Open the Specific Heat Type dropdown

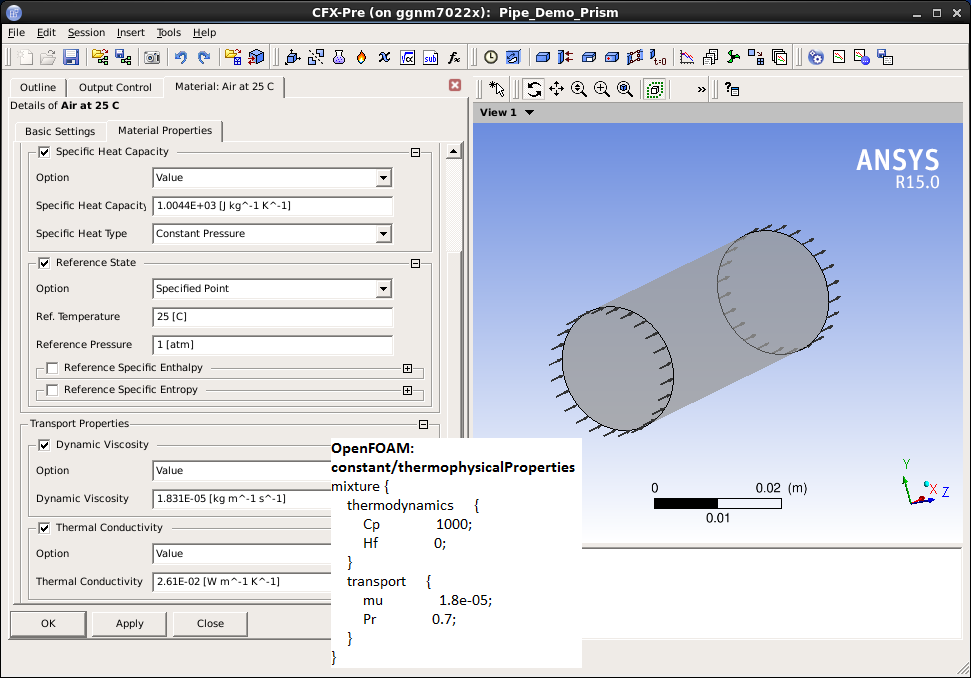383,233
